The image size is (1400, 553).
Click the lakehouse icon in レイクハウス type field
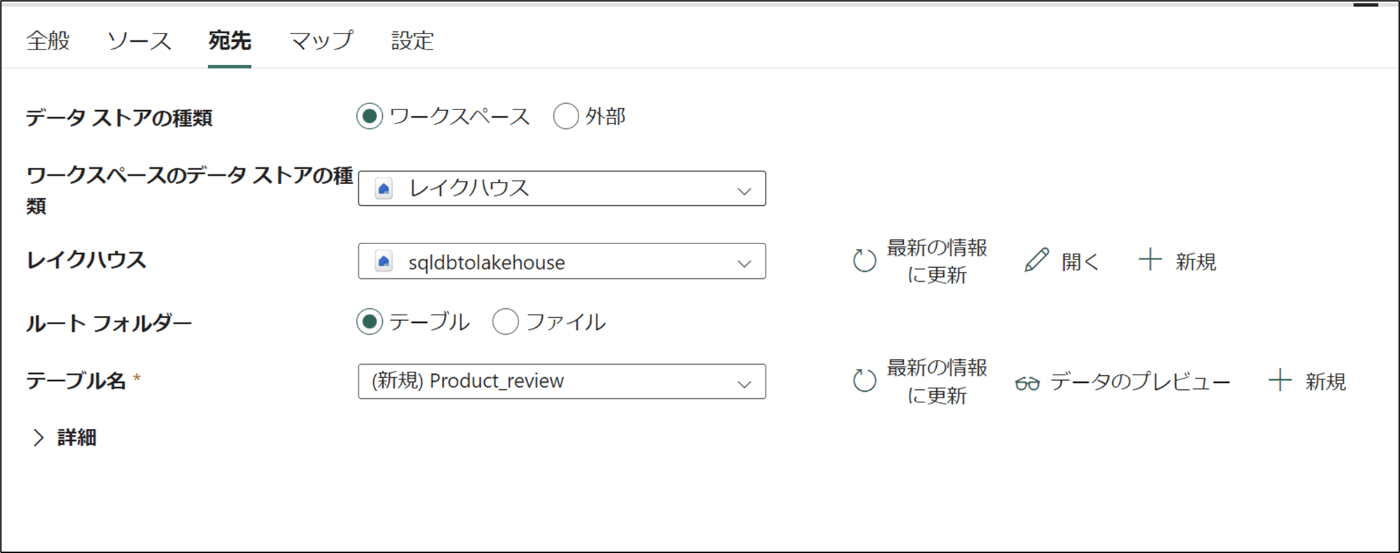[384, 188]
